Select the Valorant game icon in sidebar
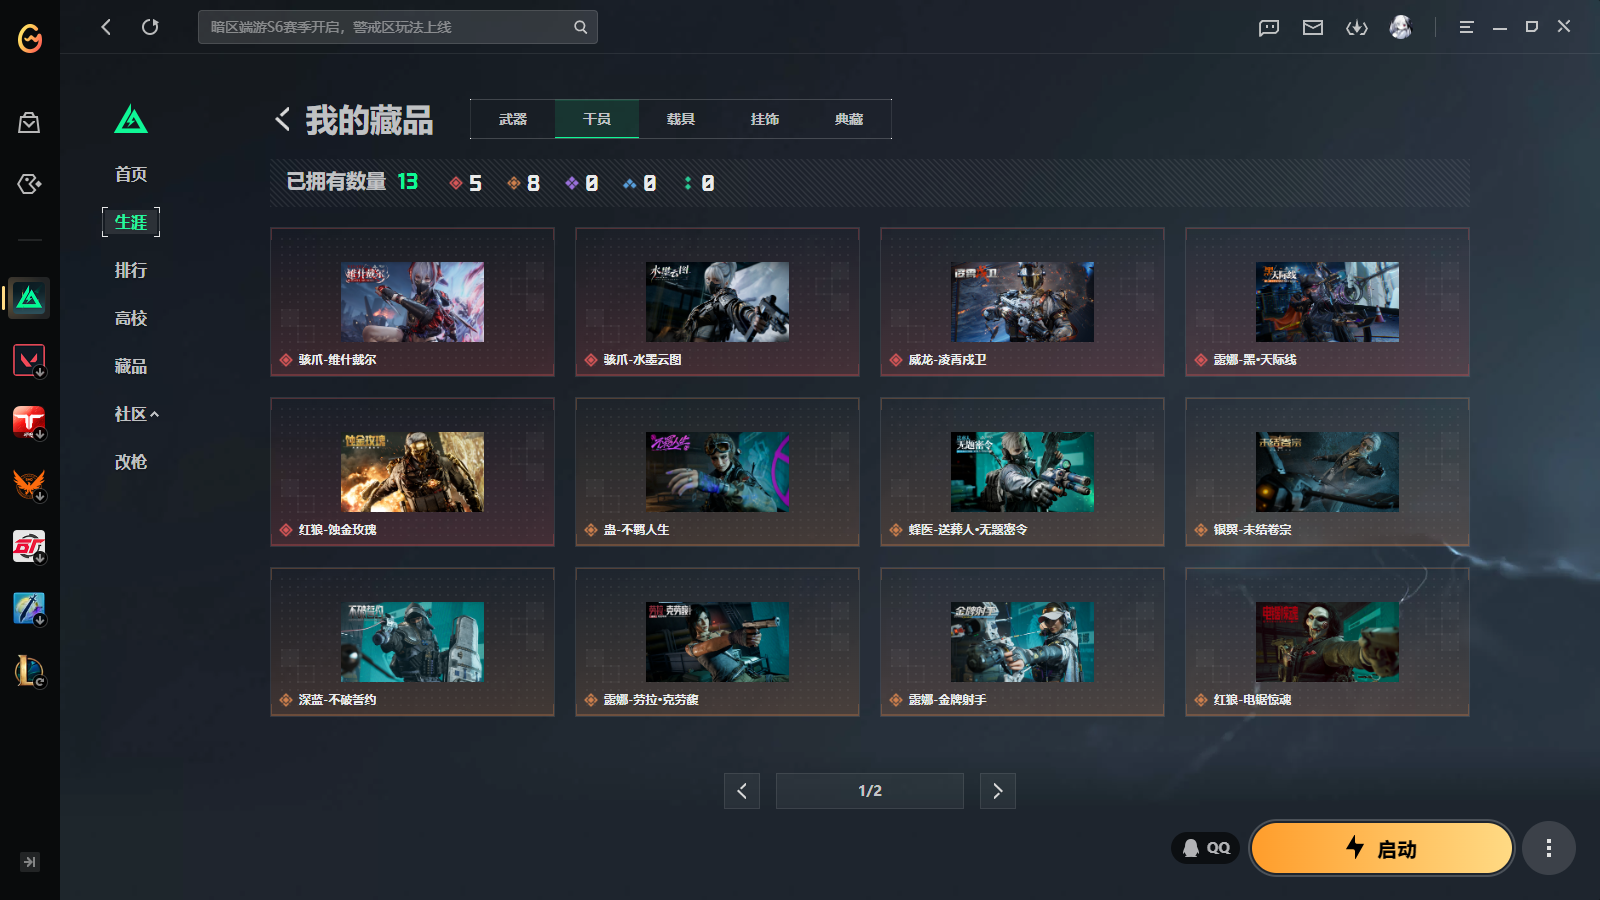The image size is (1600, 900). click(x=29, y=360)
